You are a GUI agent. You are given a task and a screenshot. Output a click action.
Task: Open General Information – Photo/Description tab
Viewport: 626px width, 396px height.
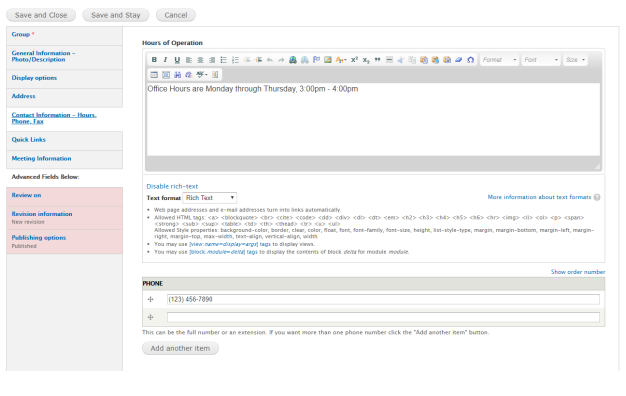64,56
